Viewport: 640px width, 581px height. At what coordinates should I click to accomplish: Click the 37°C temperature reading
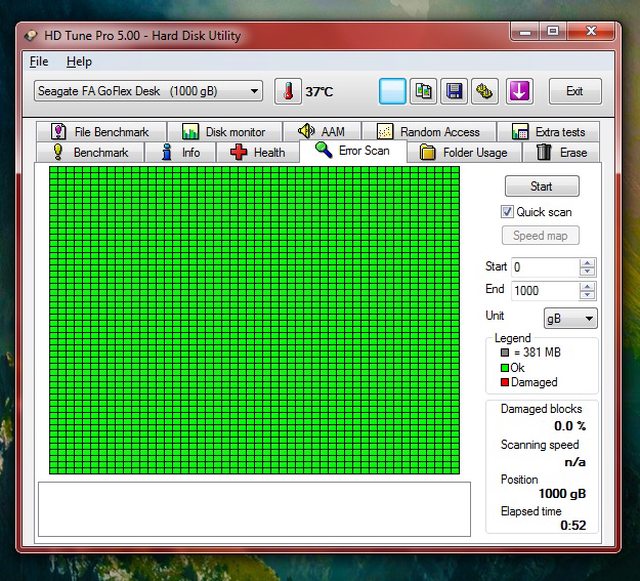[x=319, y=91]
